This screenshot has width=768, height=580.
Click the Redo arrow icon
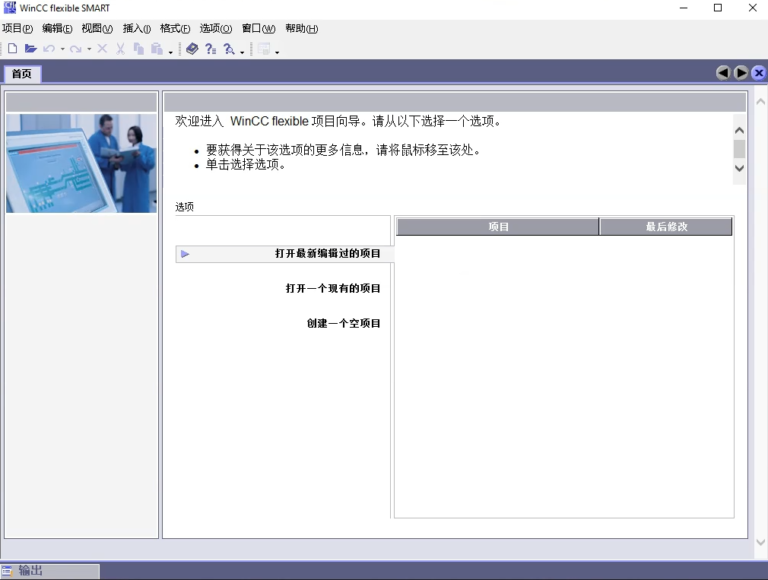75,49
